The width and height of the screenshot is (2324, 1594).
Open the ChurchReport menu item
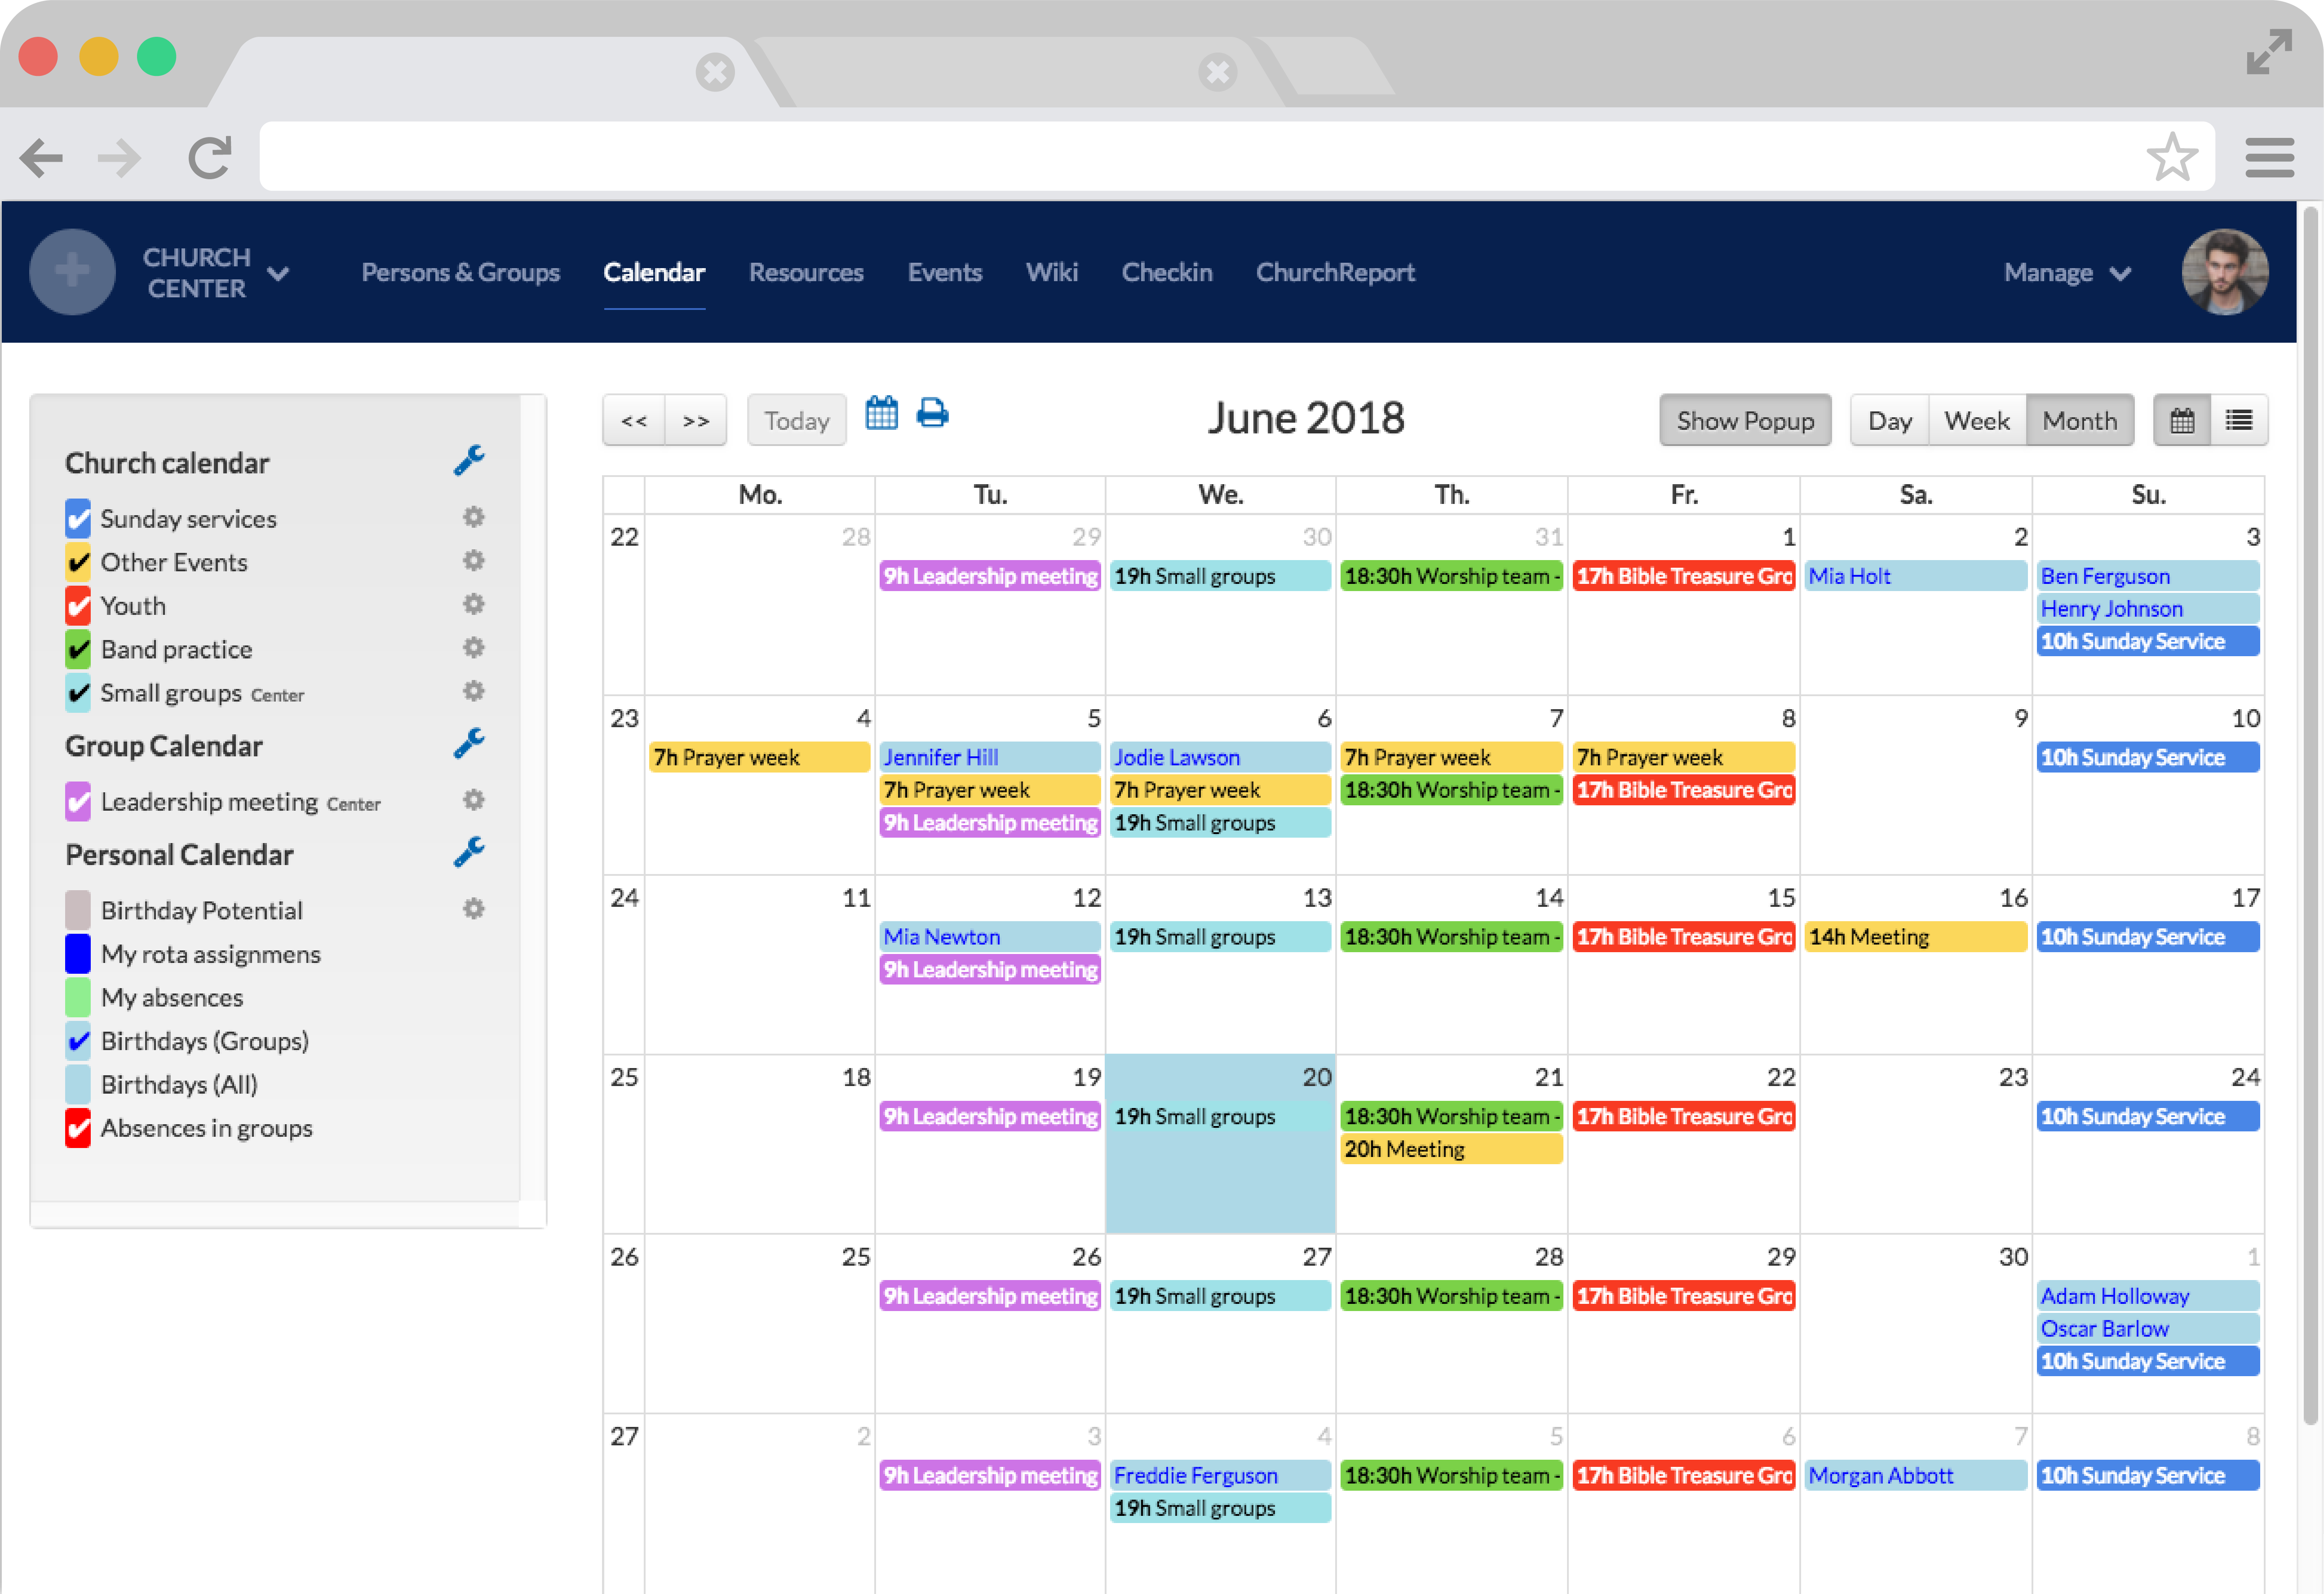1335,272
